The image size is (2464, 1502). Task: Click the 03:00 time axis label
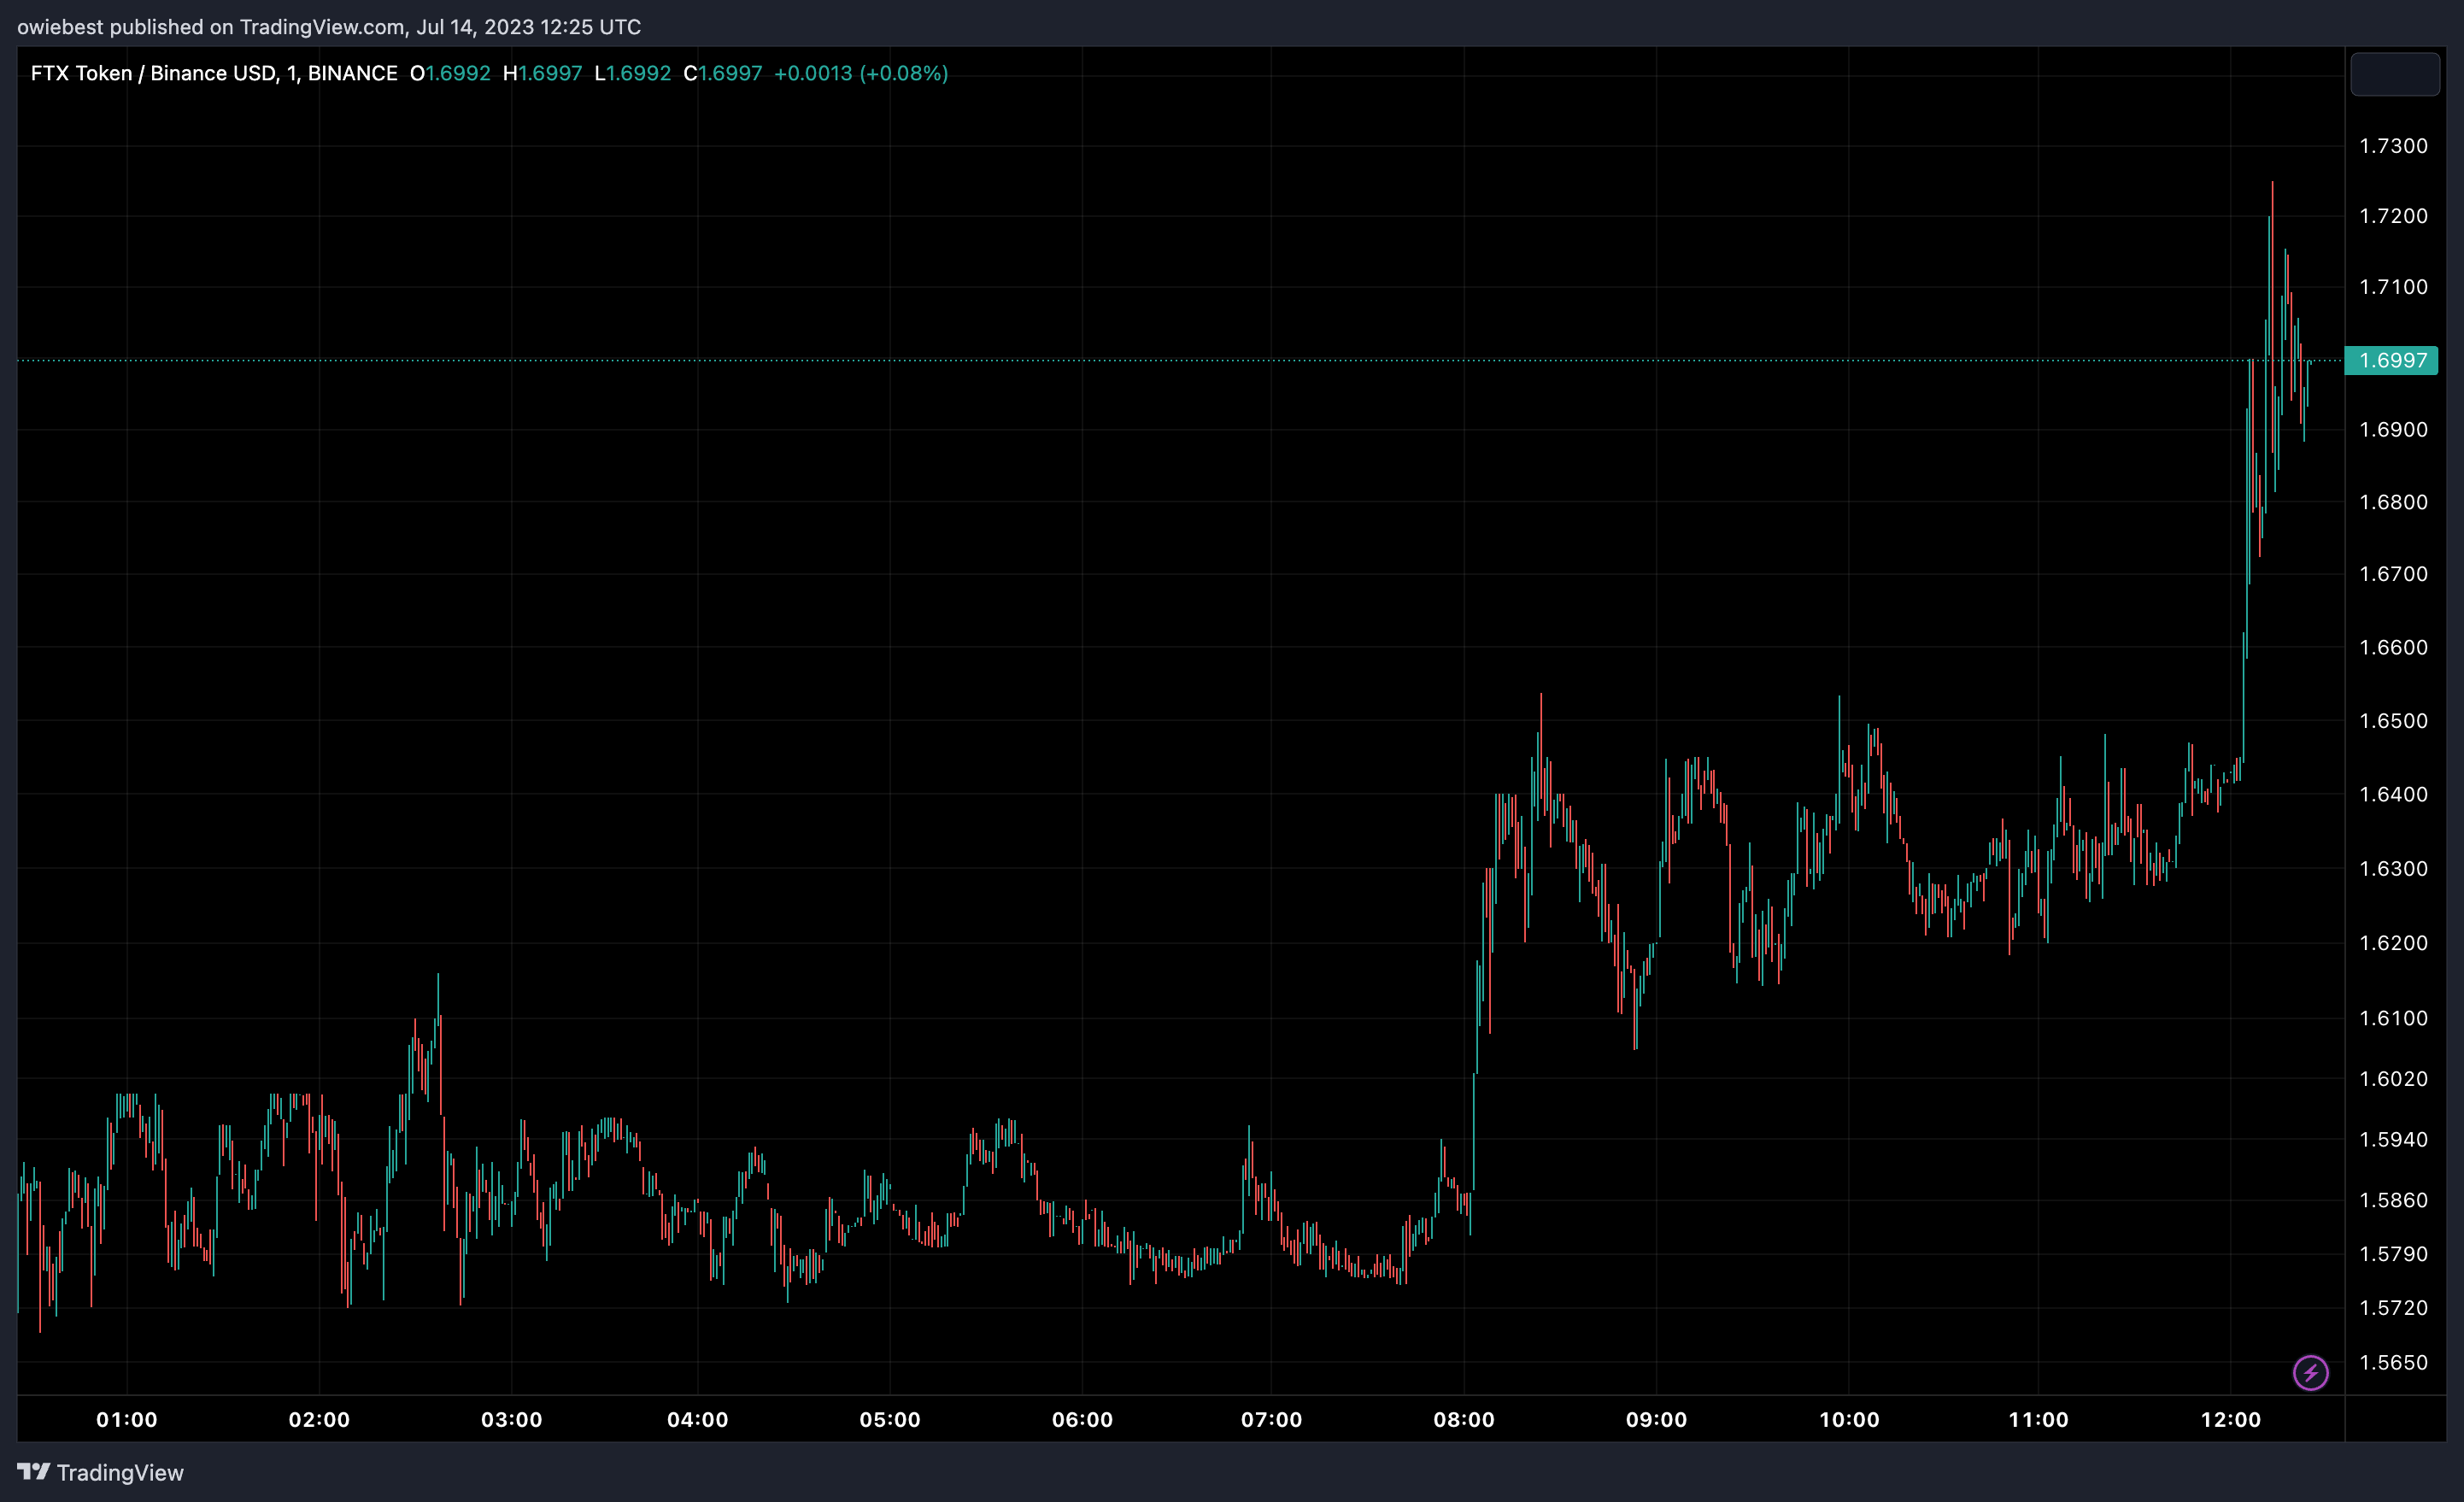click(x=511, y=1420)
